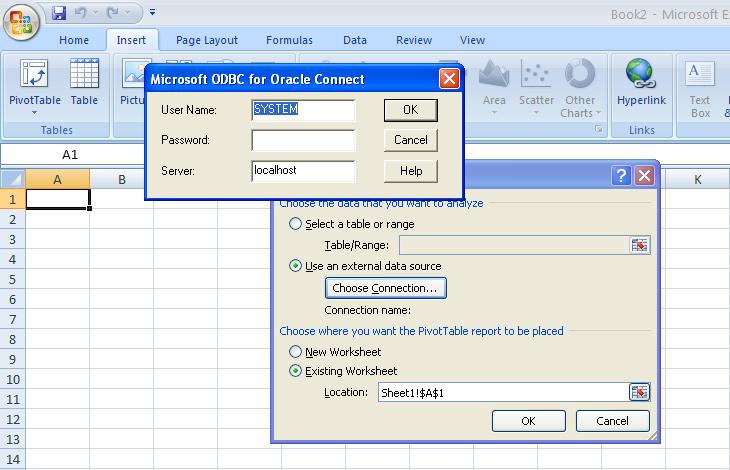
Task: Select 'Use an external data source' option
Action: click(x=295, y=266)
